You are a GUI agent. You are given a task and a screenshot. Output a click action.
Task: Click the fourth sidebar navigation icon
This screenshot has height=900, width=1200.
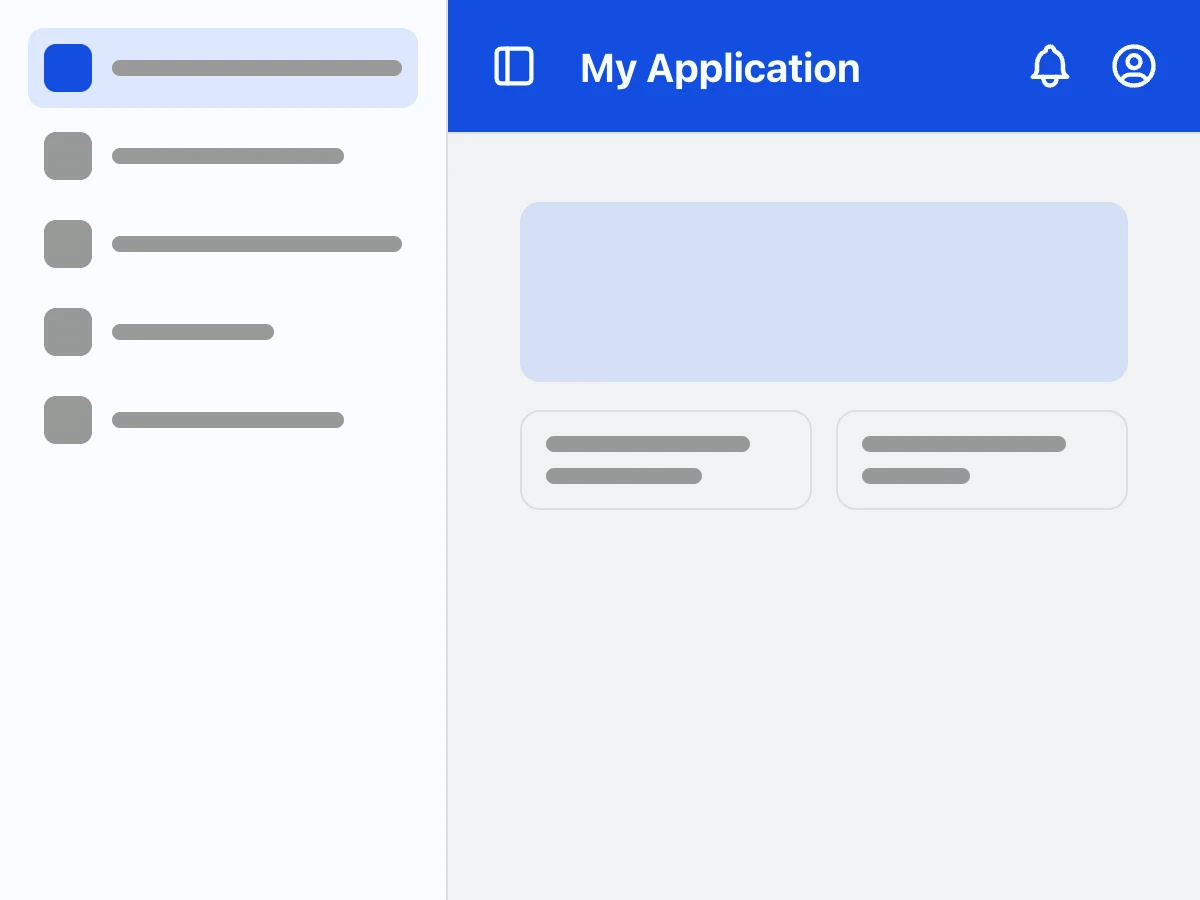point(68,331)
